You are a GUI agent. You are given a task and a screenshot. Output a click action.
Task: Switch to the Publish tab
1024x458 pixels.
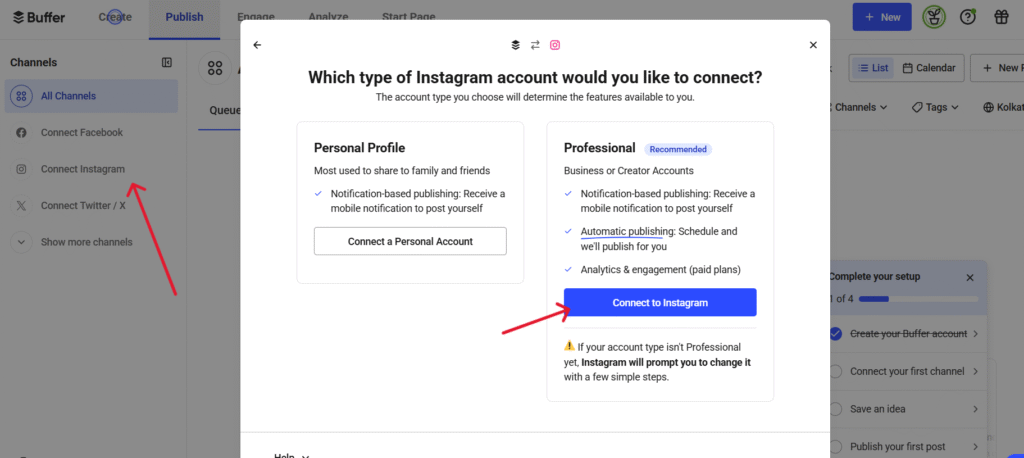tap(184, 17)
